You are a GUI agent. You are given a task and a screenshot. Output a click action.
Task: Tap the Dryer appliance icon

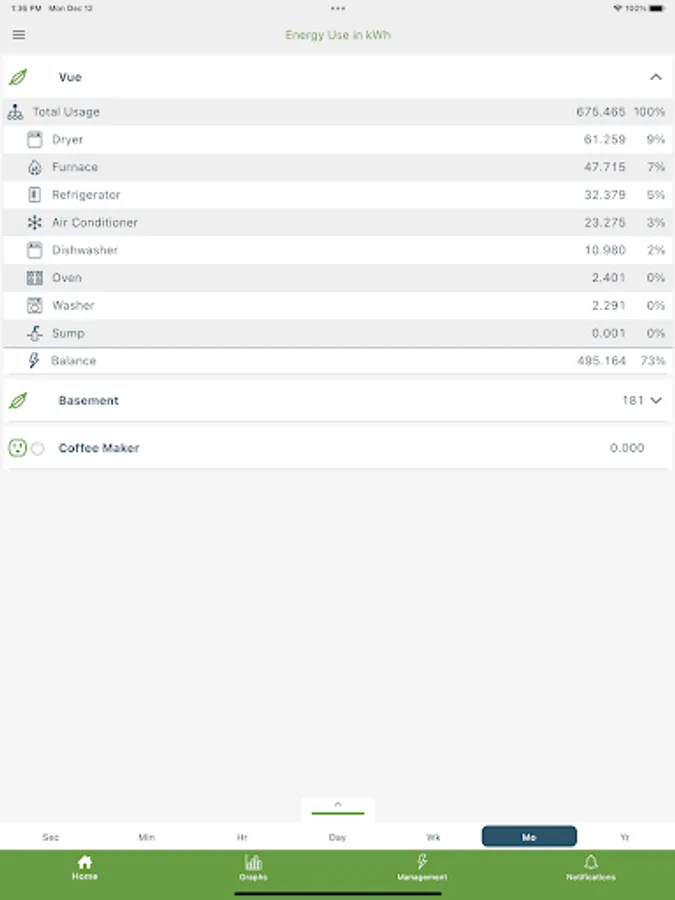point(35,140)
